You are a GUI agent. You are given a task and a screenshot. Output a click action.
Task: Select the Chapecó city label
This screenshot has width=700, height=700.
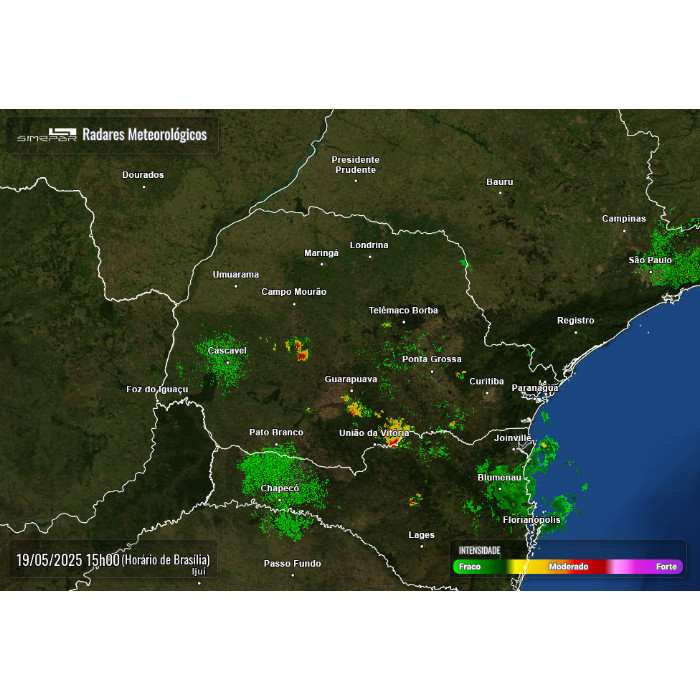click(279, 488)
